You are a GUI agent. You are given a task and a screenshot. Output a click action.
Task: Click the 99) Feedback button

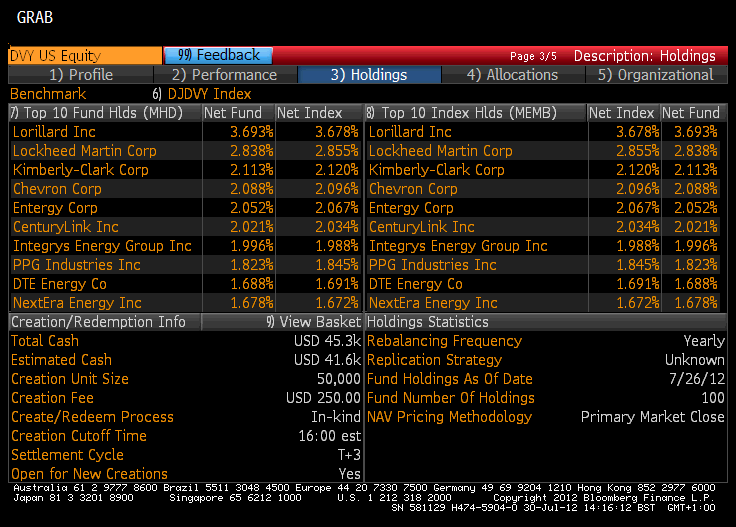point(218,55)
